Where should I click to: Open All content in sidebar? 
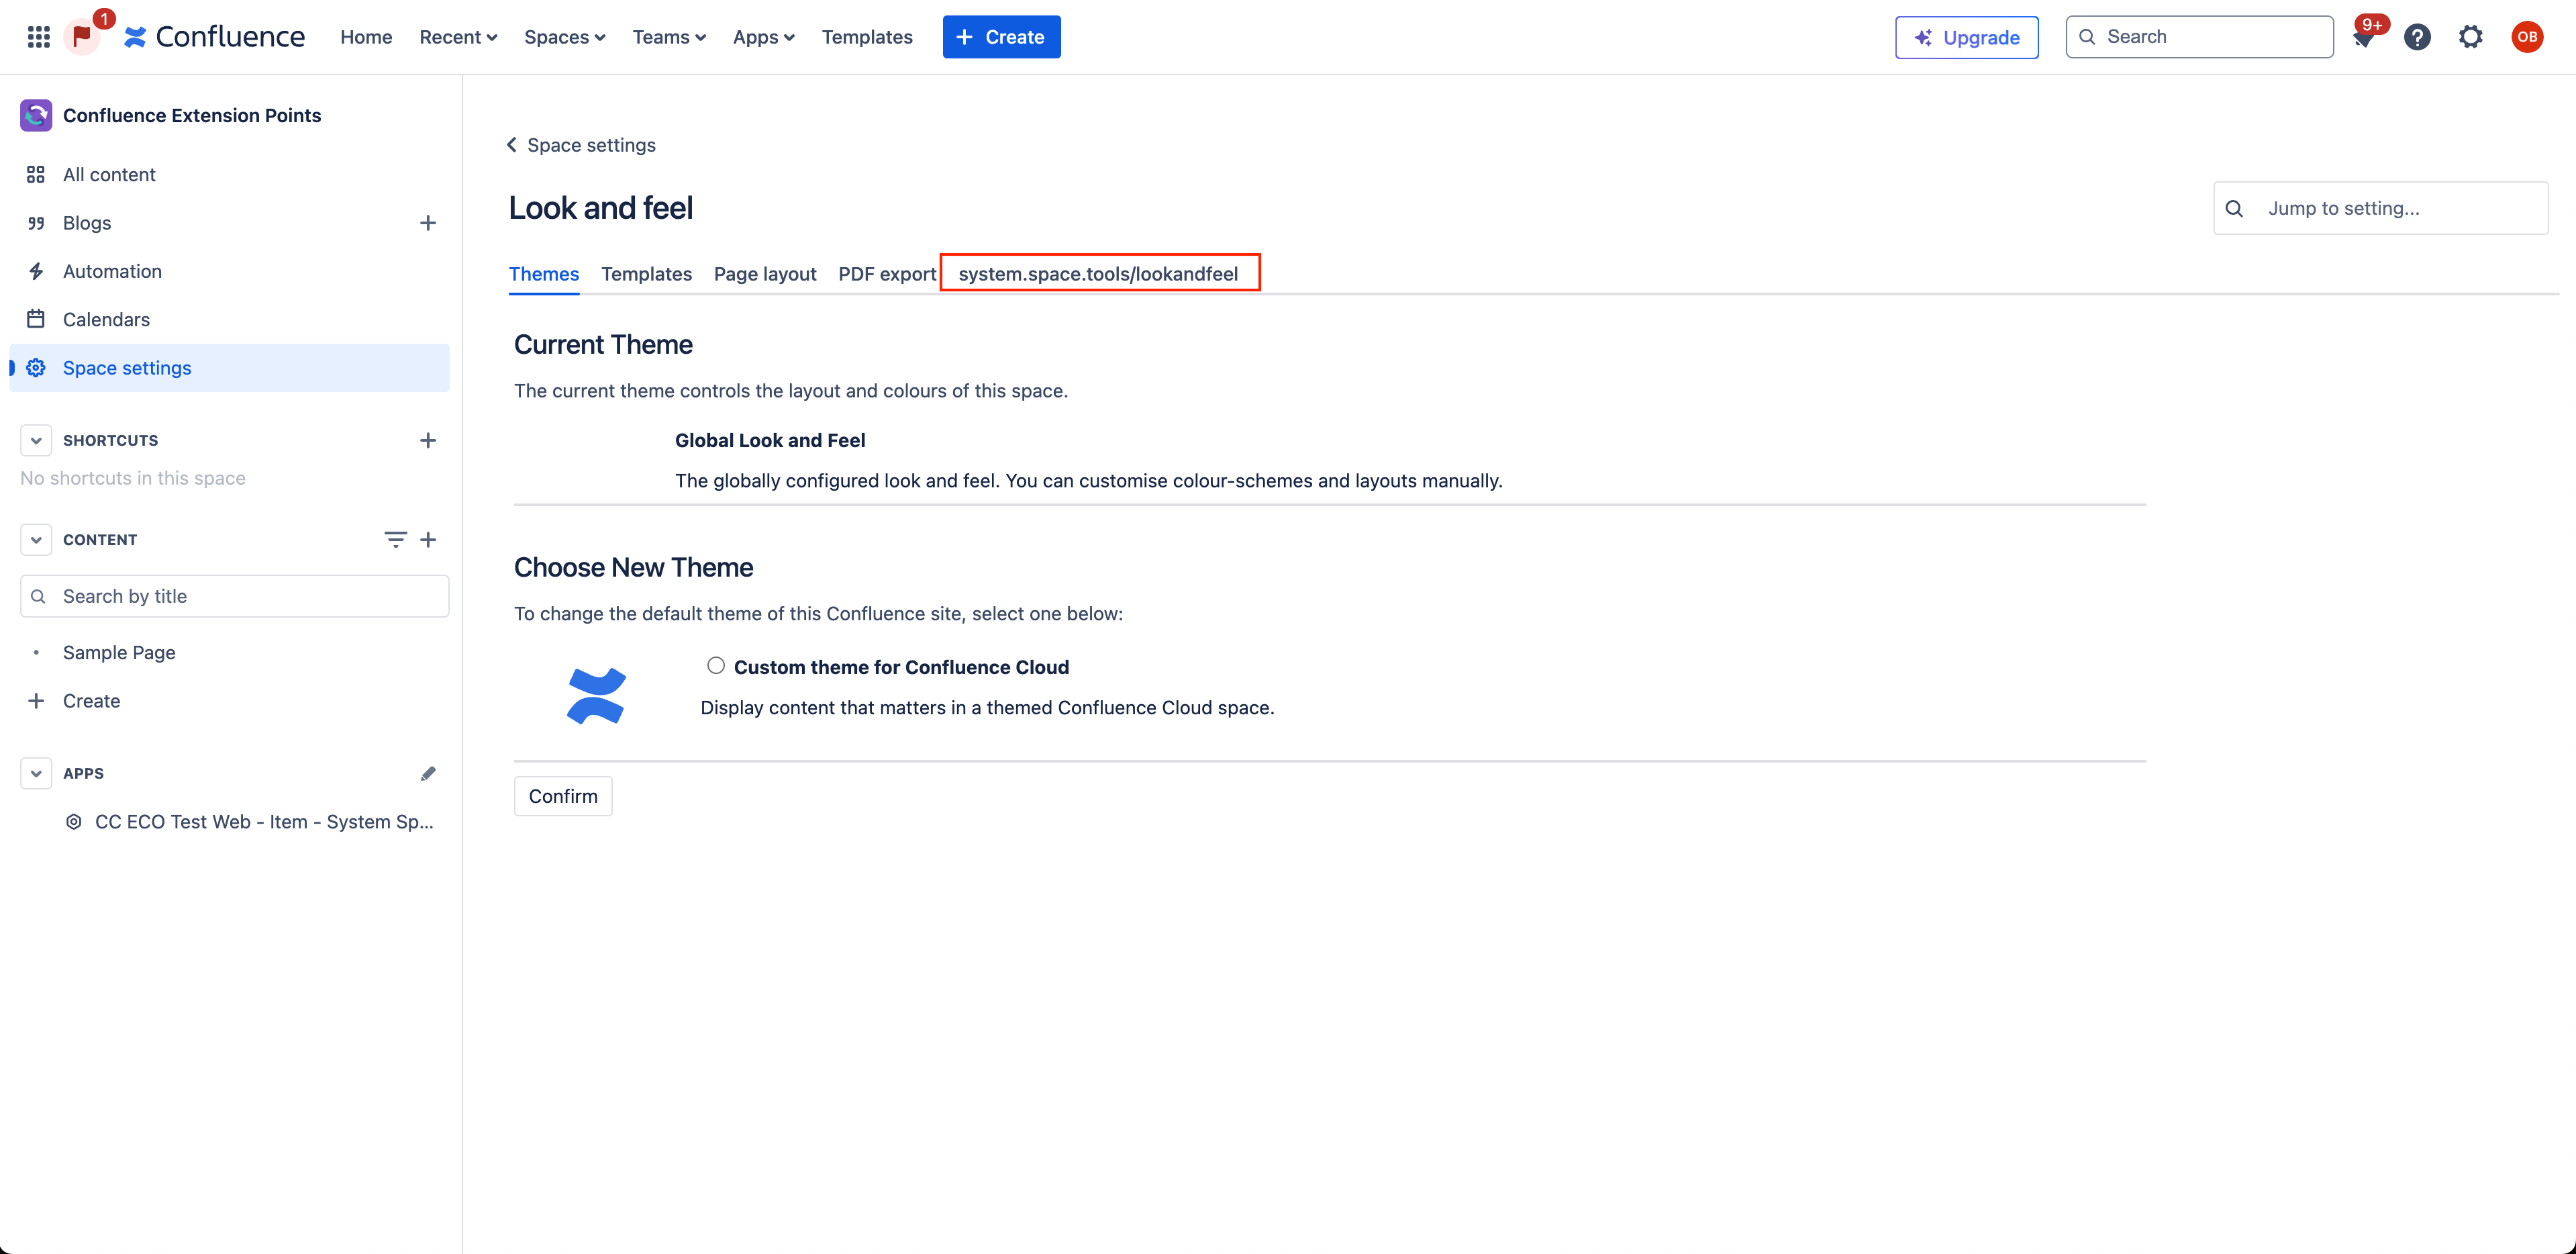pos(229,175)
